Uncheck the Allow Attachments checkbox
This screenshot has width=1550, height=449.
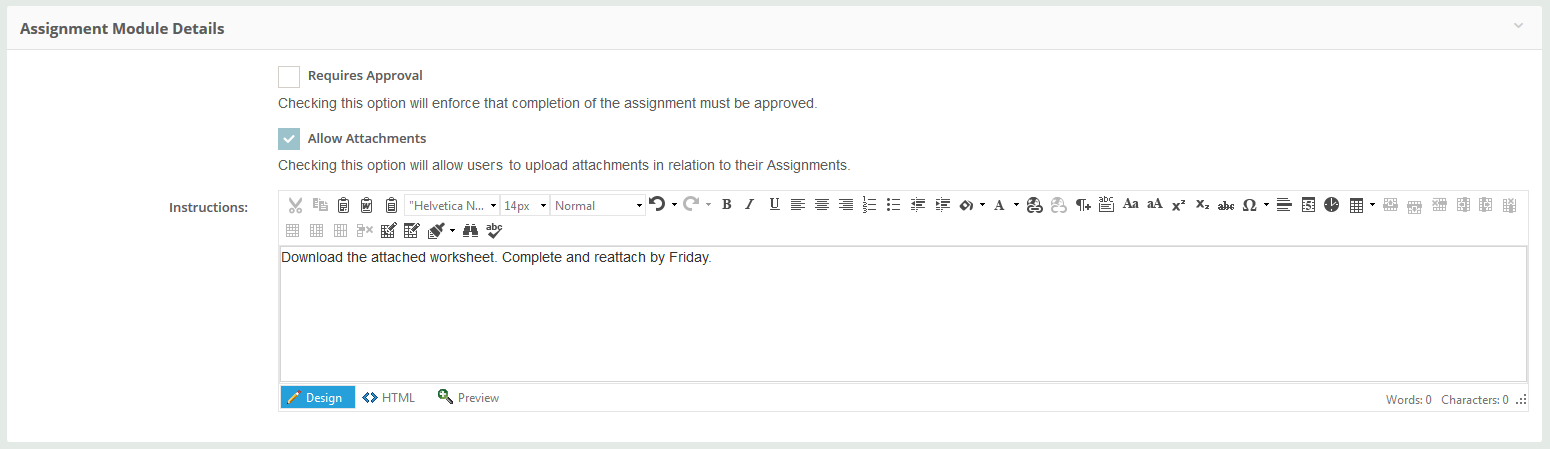pyautogui.click(x=289, y=139)
